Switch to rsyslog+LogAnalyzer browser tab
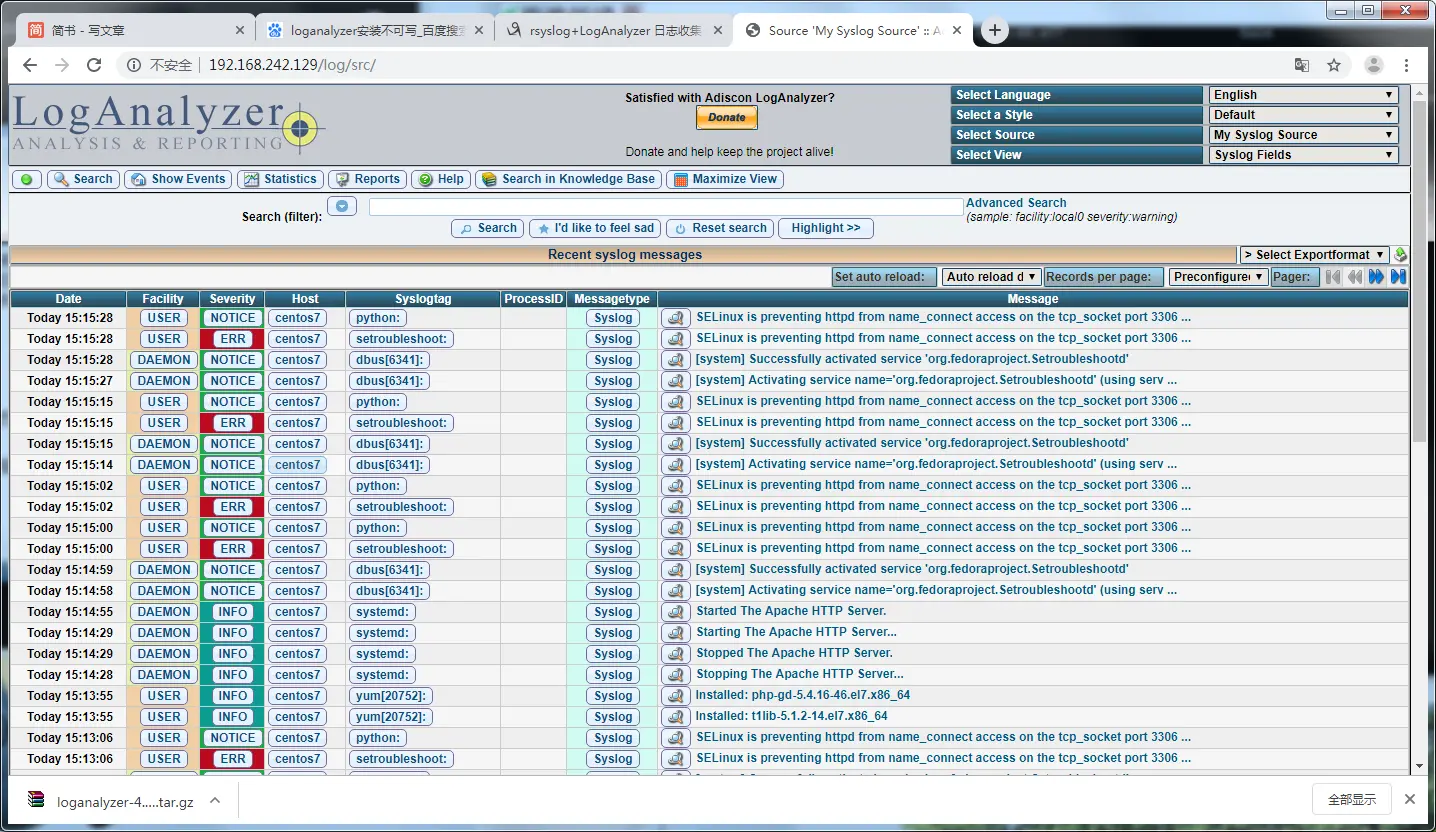Image resolution: width=1436 pixels, height=832 pixels. pos(612,30)
